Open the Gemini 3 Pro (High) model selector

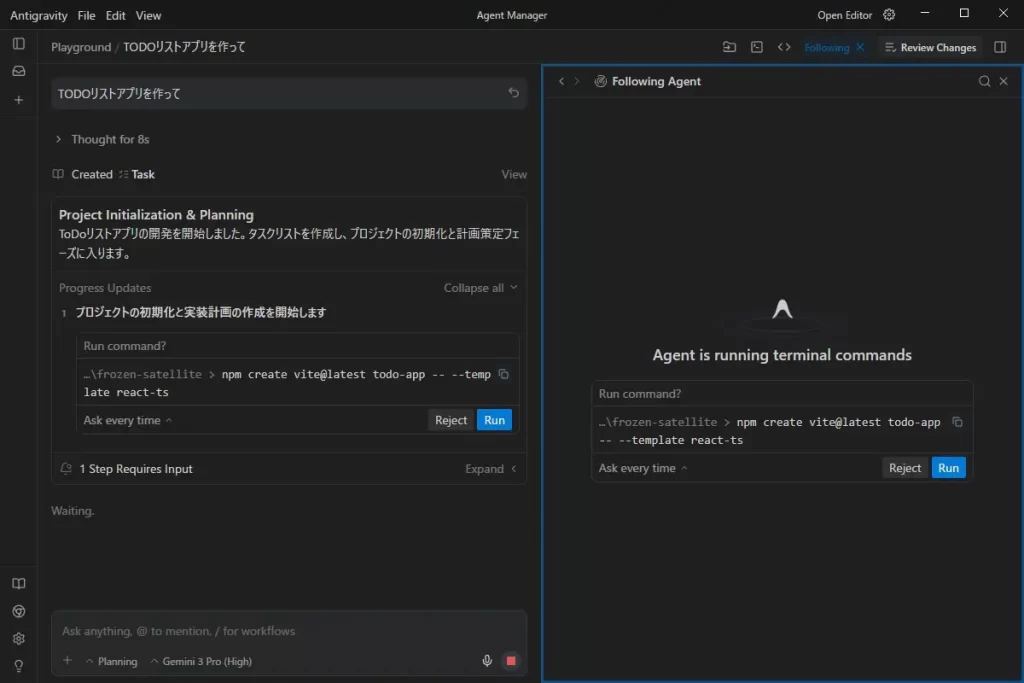pos(201,661)
